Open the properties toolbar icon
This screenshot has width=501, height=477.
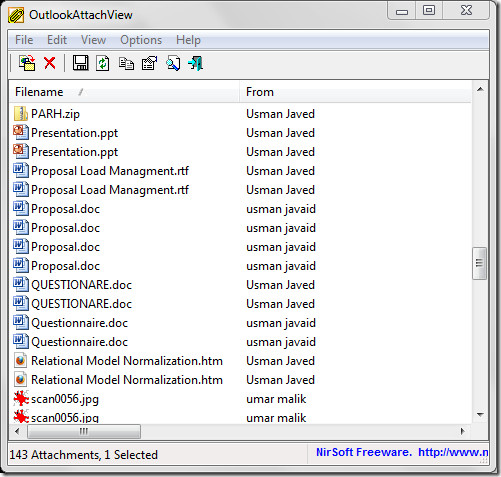pos(149,63)
